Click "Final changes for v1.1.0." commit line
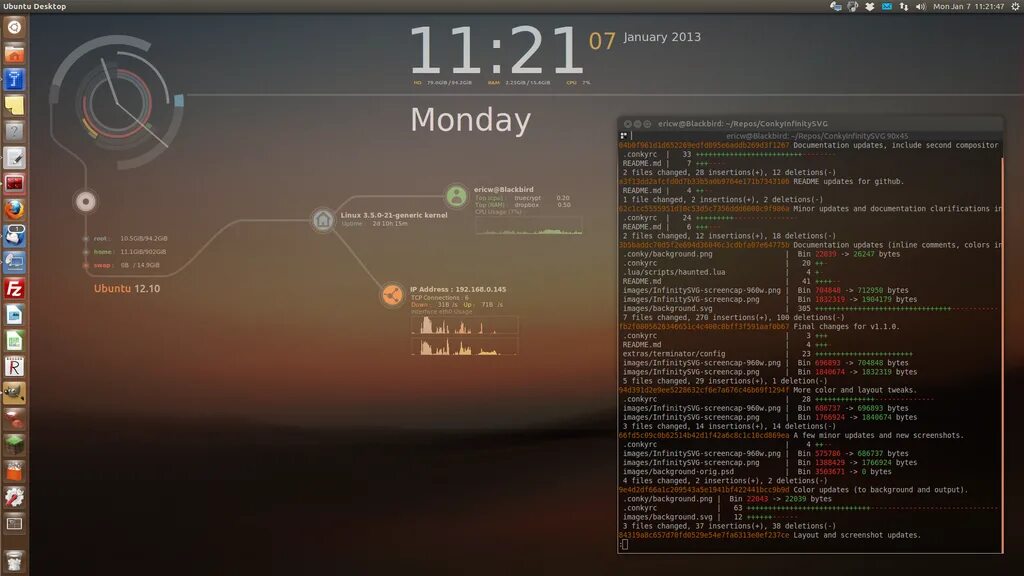Image resolution: width=1024 pixels, height=576 pixels. click(846, 327)
